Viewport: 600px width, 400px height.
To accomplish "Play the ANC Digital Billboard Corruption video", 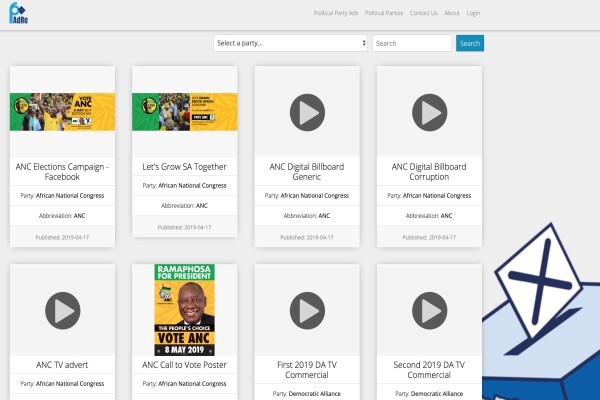I will (x=429, y=113).
